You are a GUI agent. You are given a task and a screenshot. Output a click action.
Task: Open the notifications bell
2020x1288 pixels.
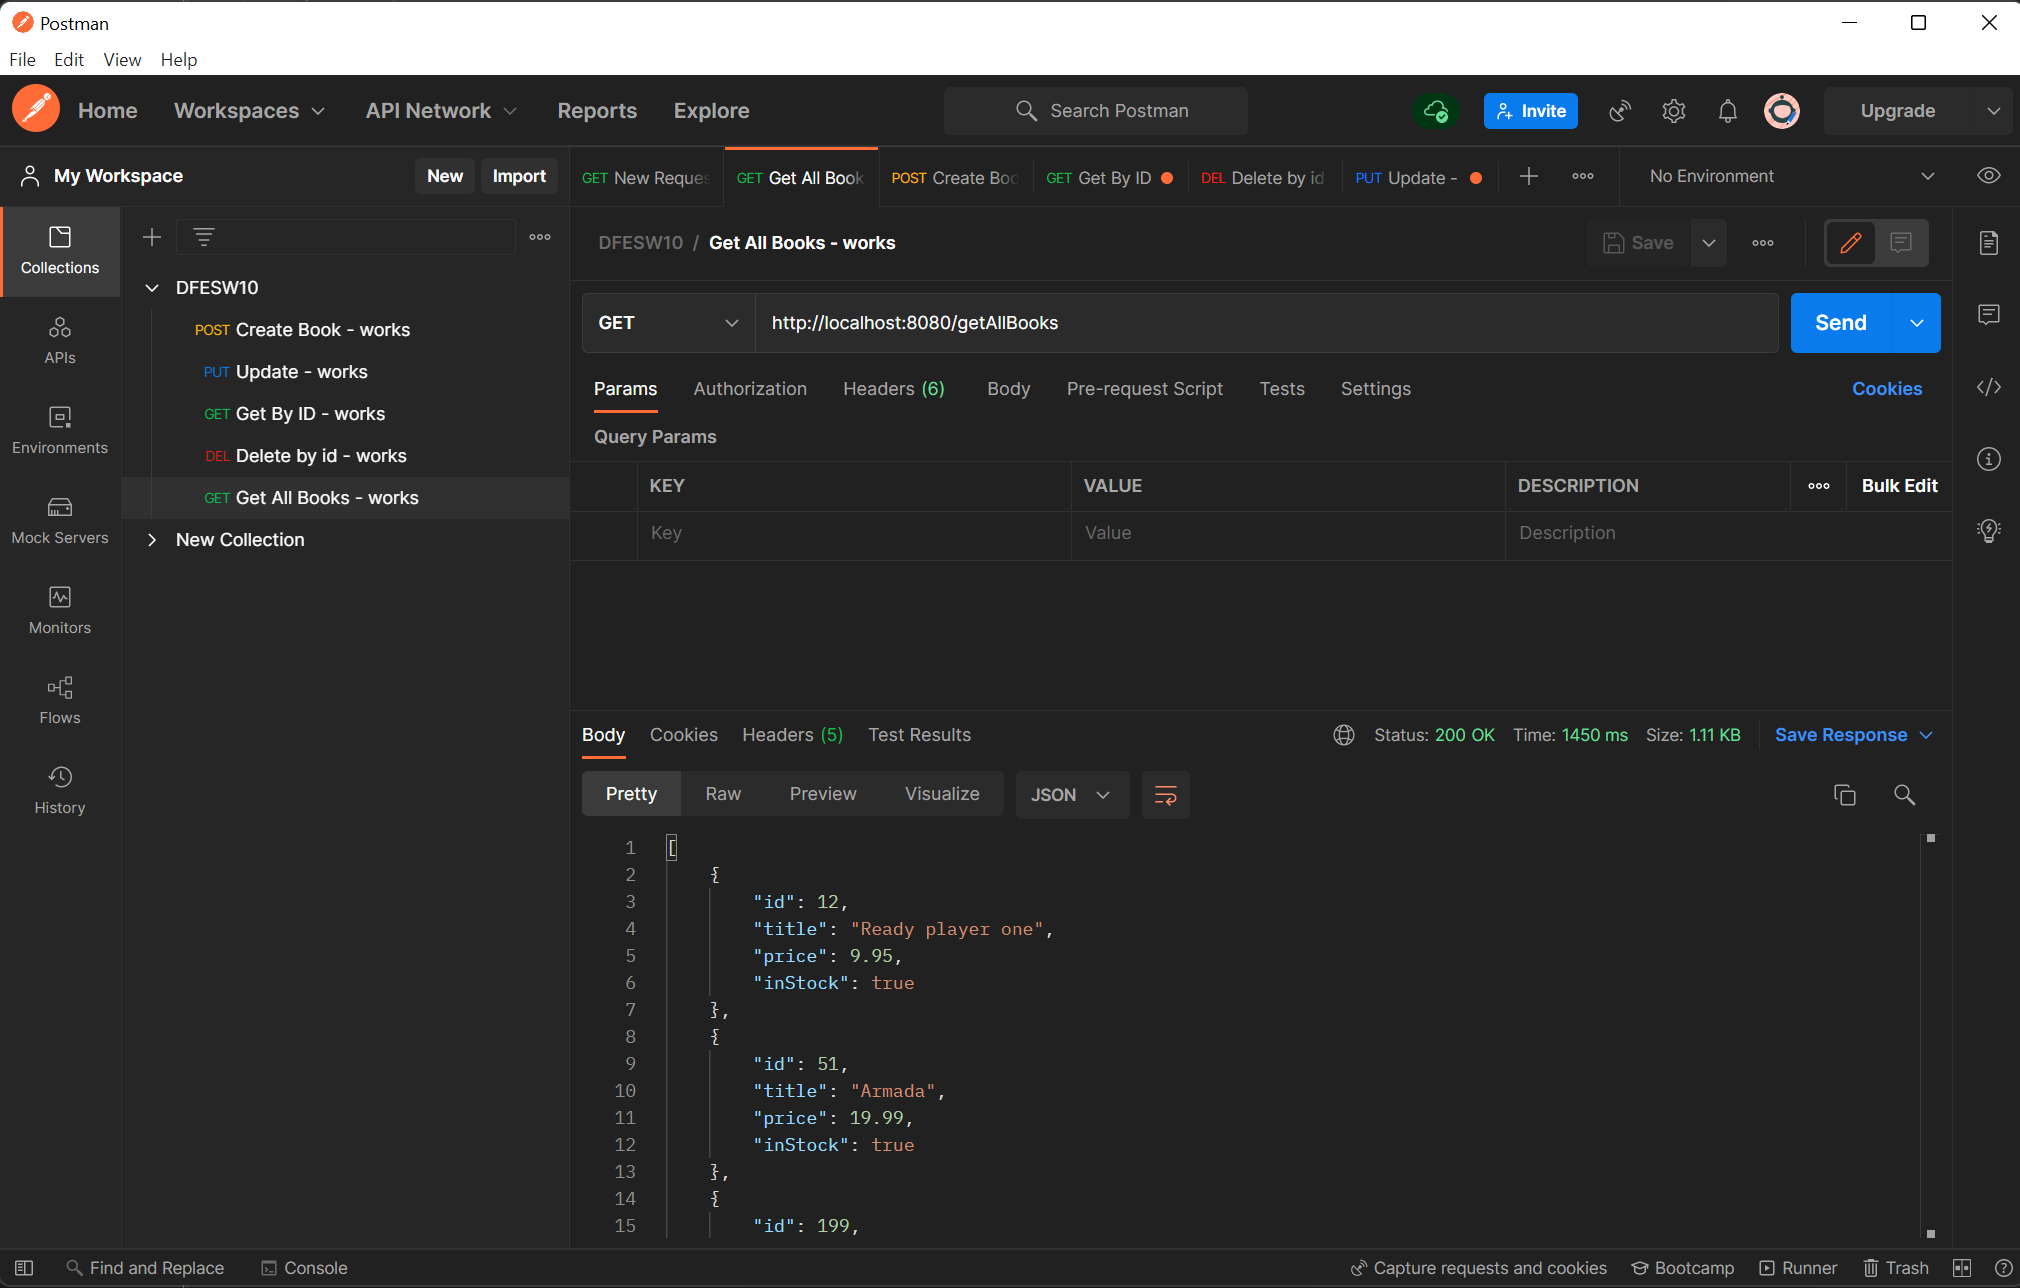(x=1728, y=111)
